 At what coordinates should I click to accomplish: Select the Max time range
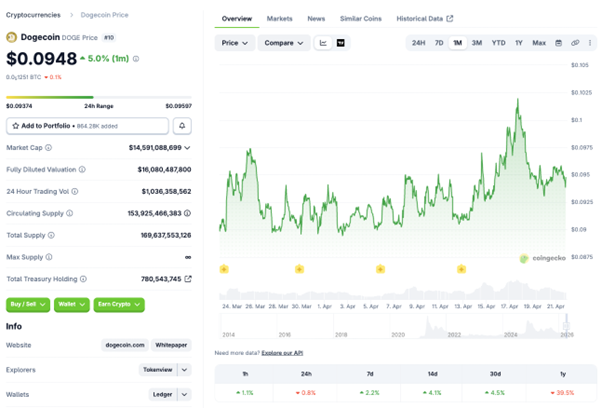(539, 43)
